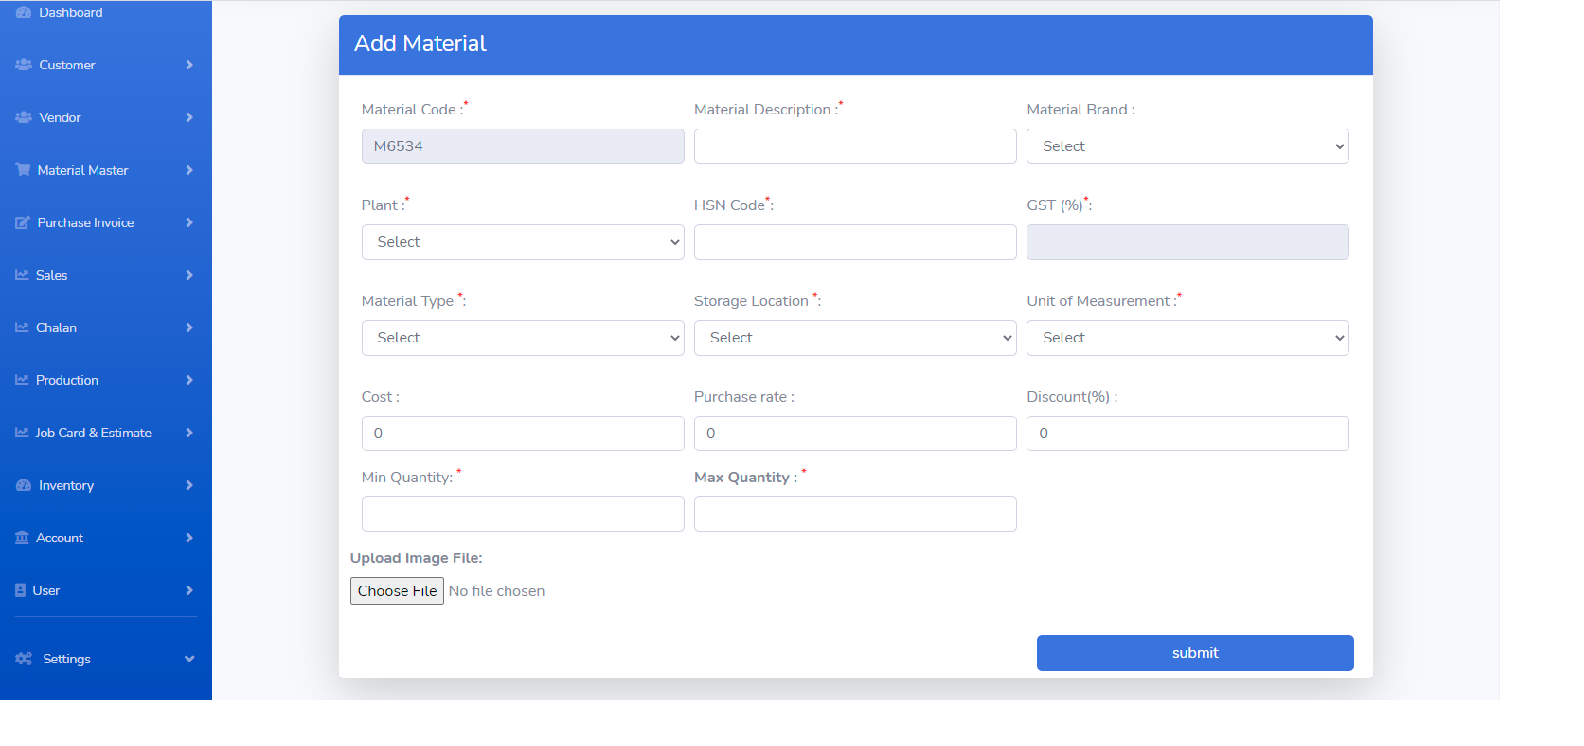Click the Inventory gauge icon
1584x746 pixels.
pos(23,486)
